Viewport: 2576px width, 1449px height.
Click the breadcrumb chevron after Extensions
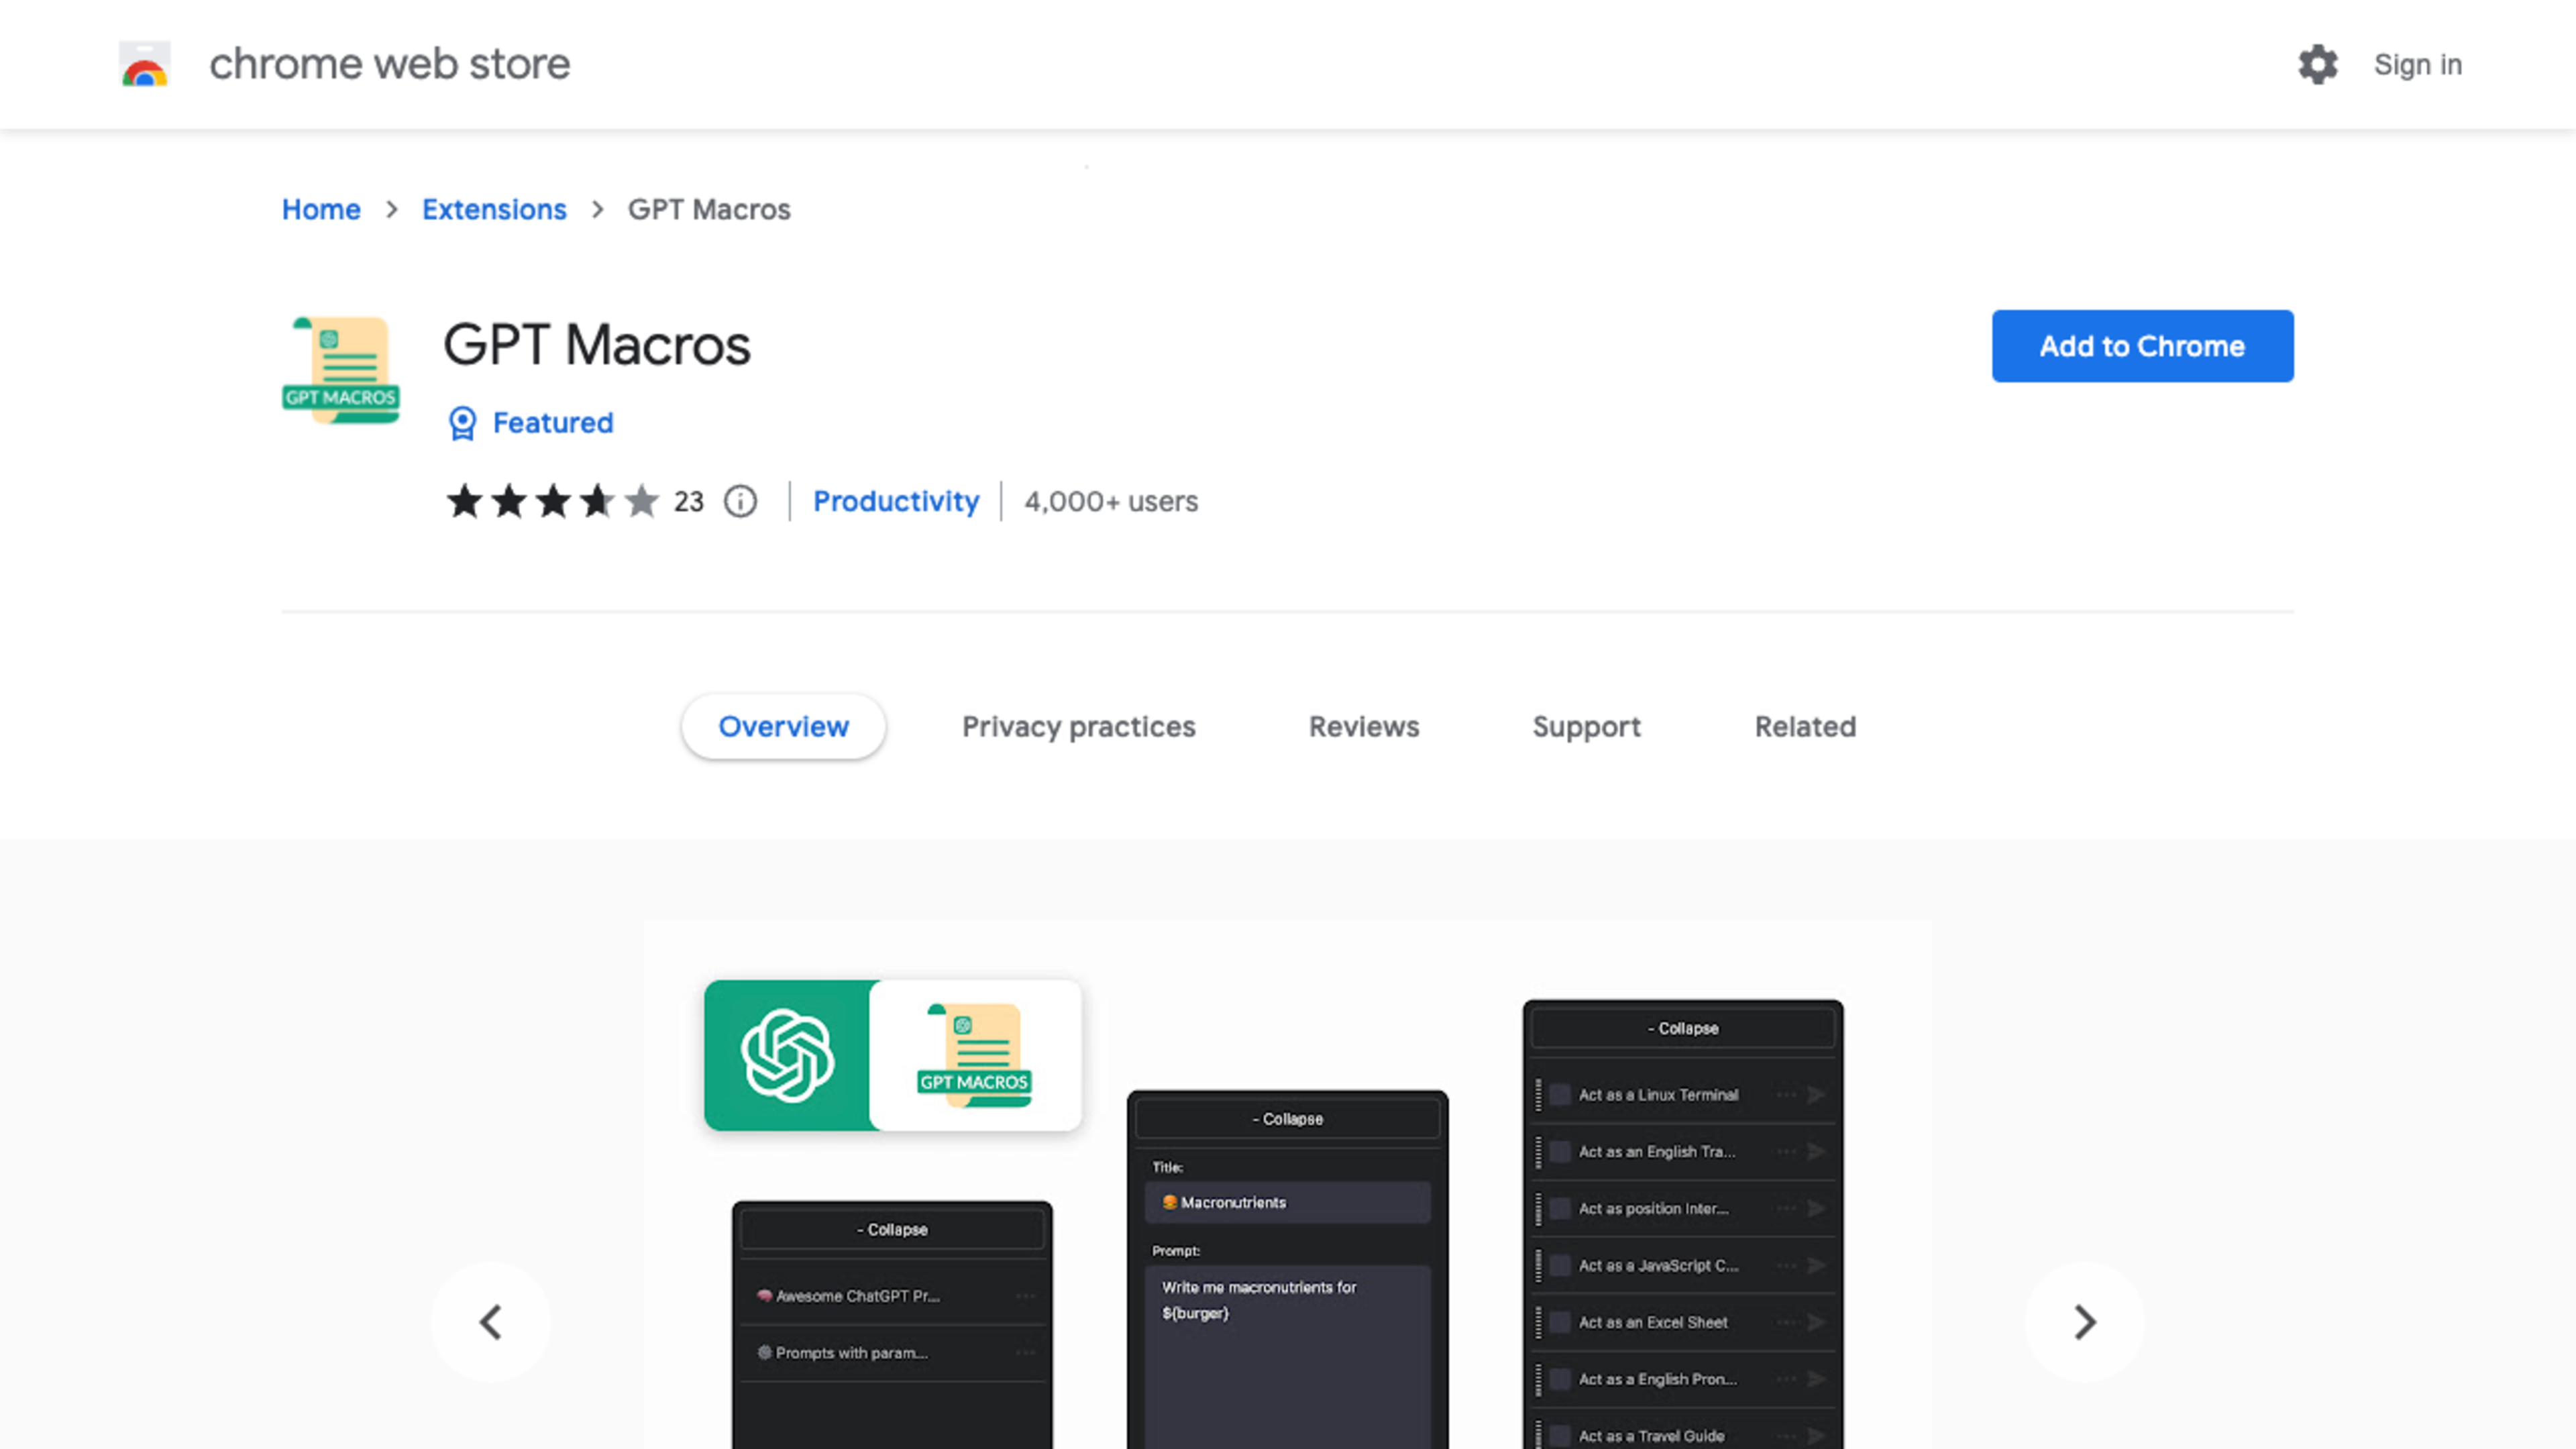click(598, 210)
